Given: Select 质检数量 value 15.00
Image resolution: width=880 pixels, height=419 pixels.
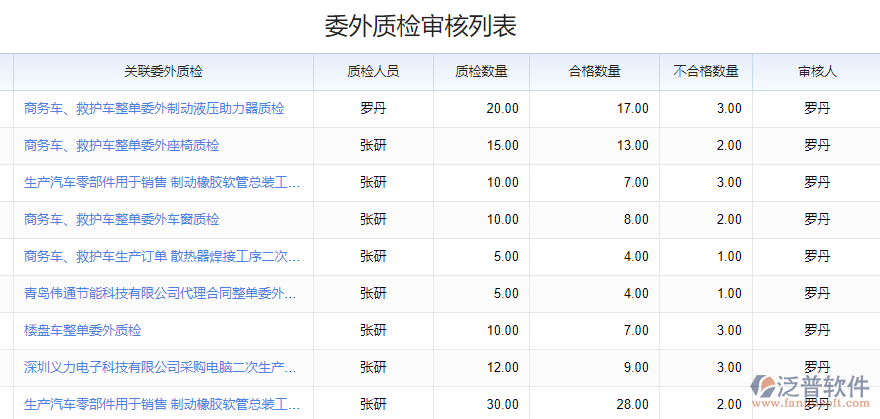Looking at the screenshot, I should click(503, 145).
